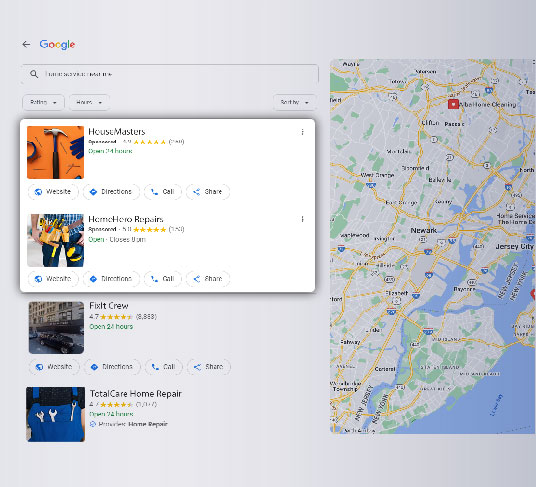Open the TotalCare Home Repair listing title
The height and width of the screenshot is (487, 536).
(136, 394)
